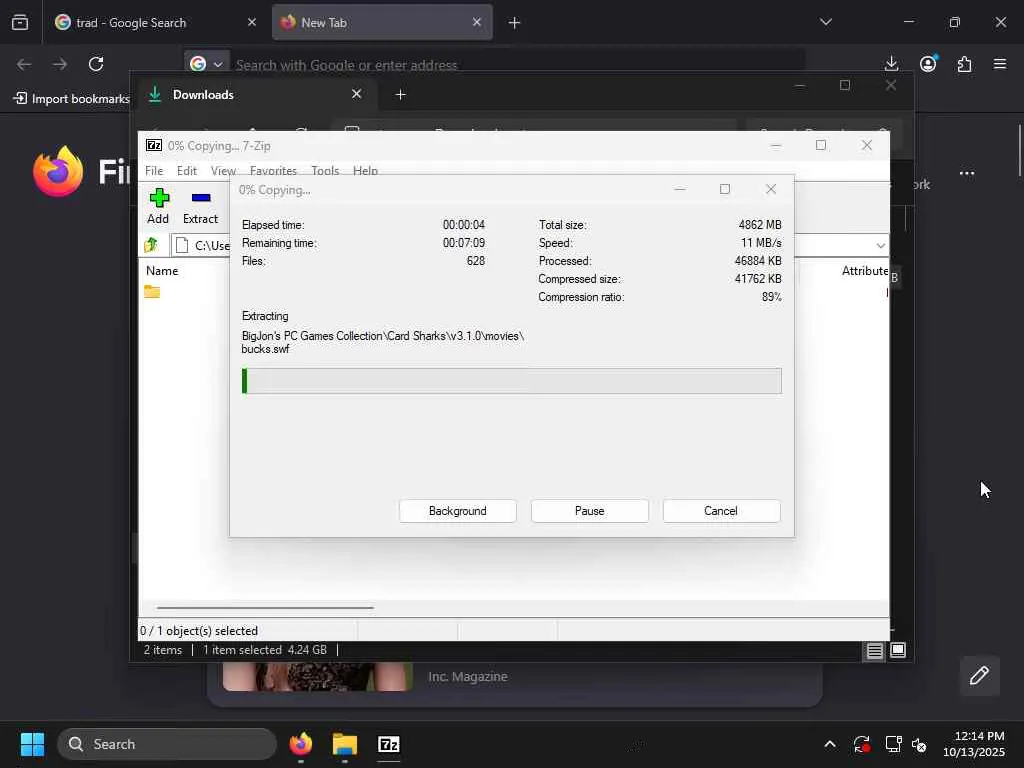Screen dimensions: 1024x768
Task: Open the 7-Zip Tools menu
Action: pyautogui.click(x=325, y=170)
